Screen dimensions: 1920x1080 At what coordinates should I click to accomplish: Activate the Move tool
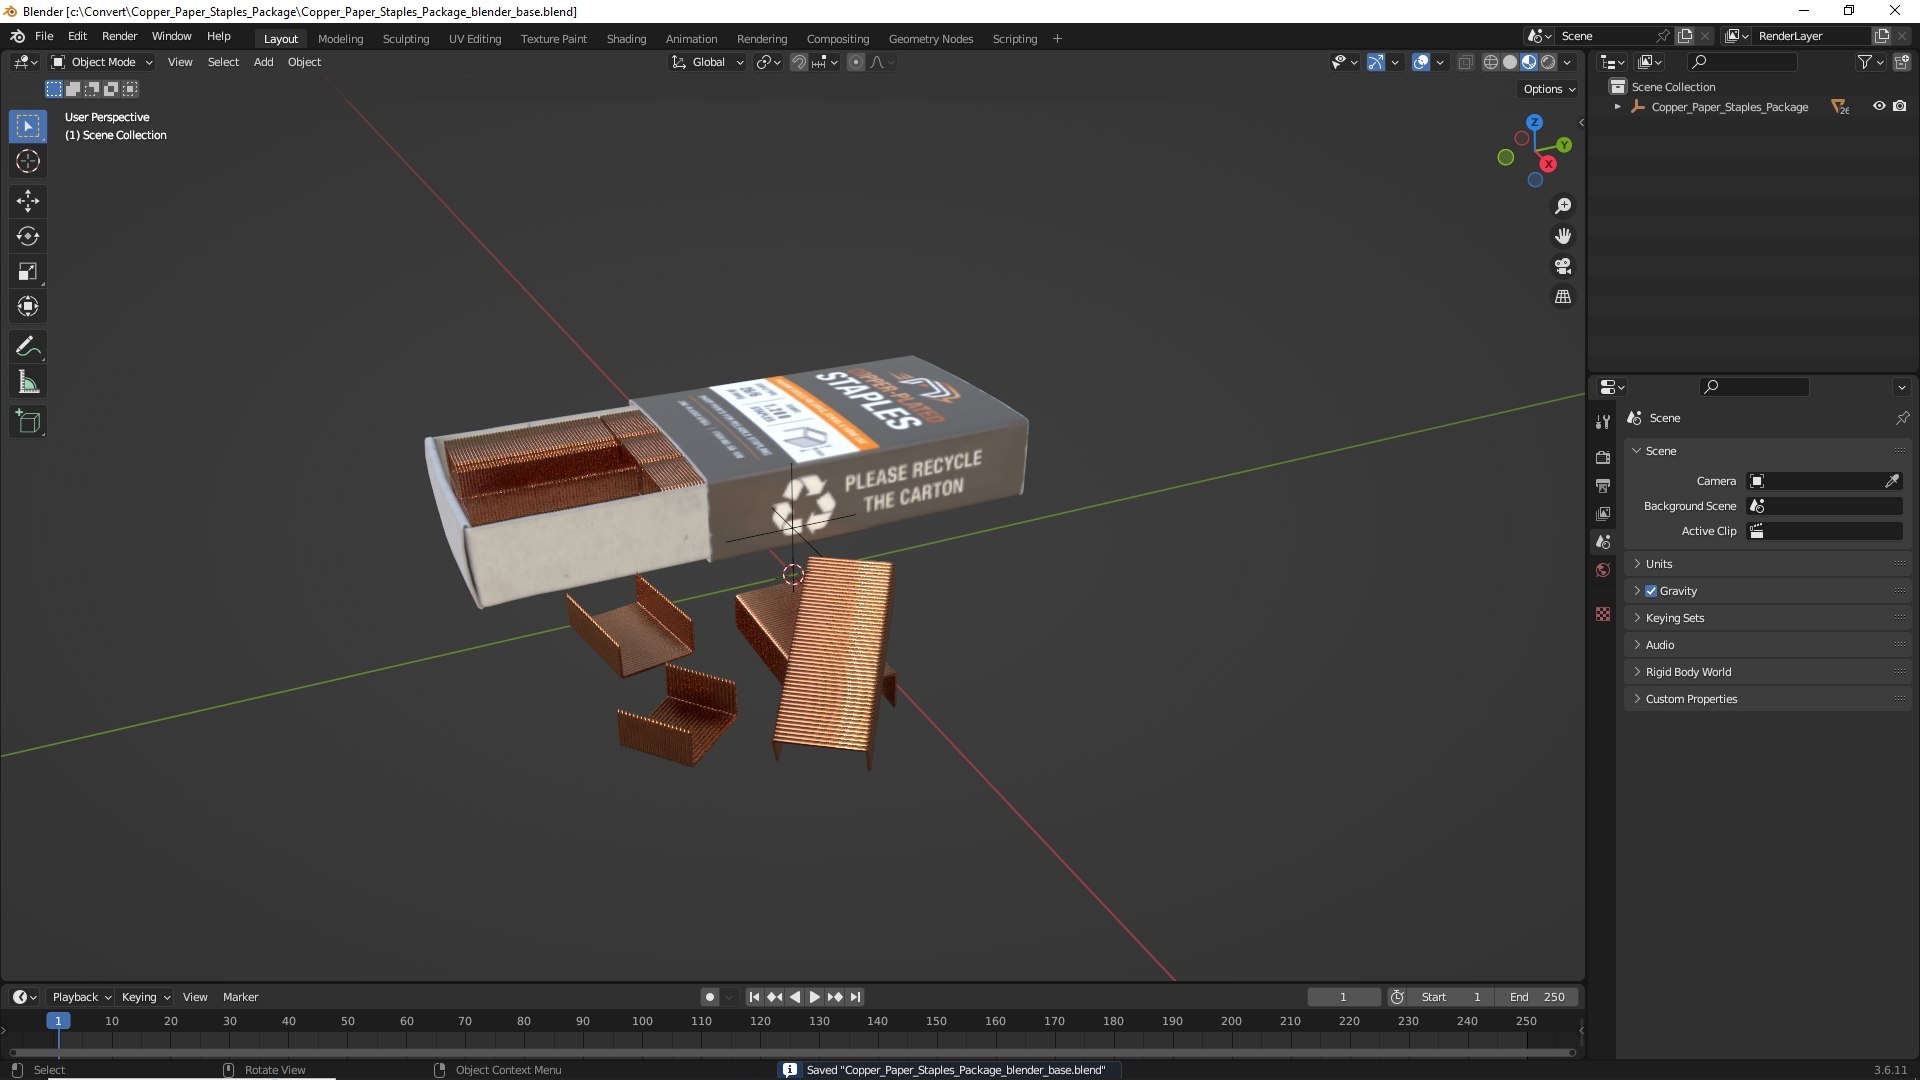[27, 201]
